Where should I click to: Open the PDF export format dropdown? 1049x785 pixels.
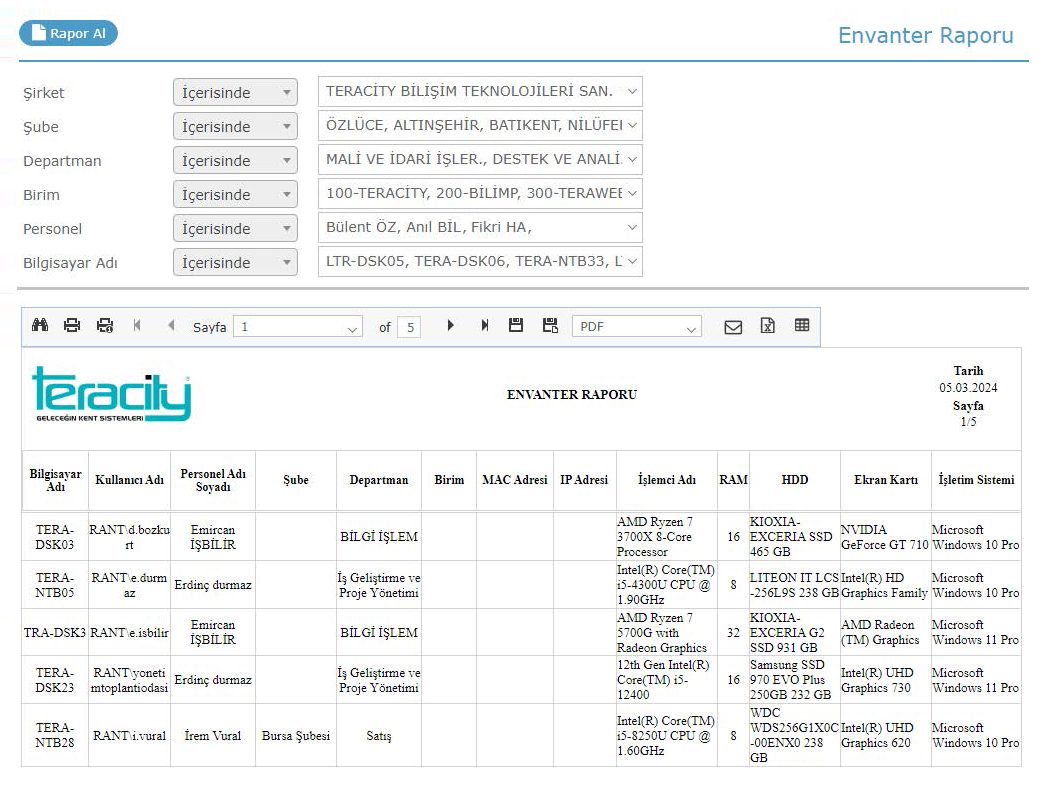click(x=637, y=327)
